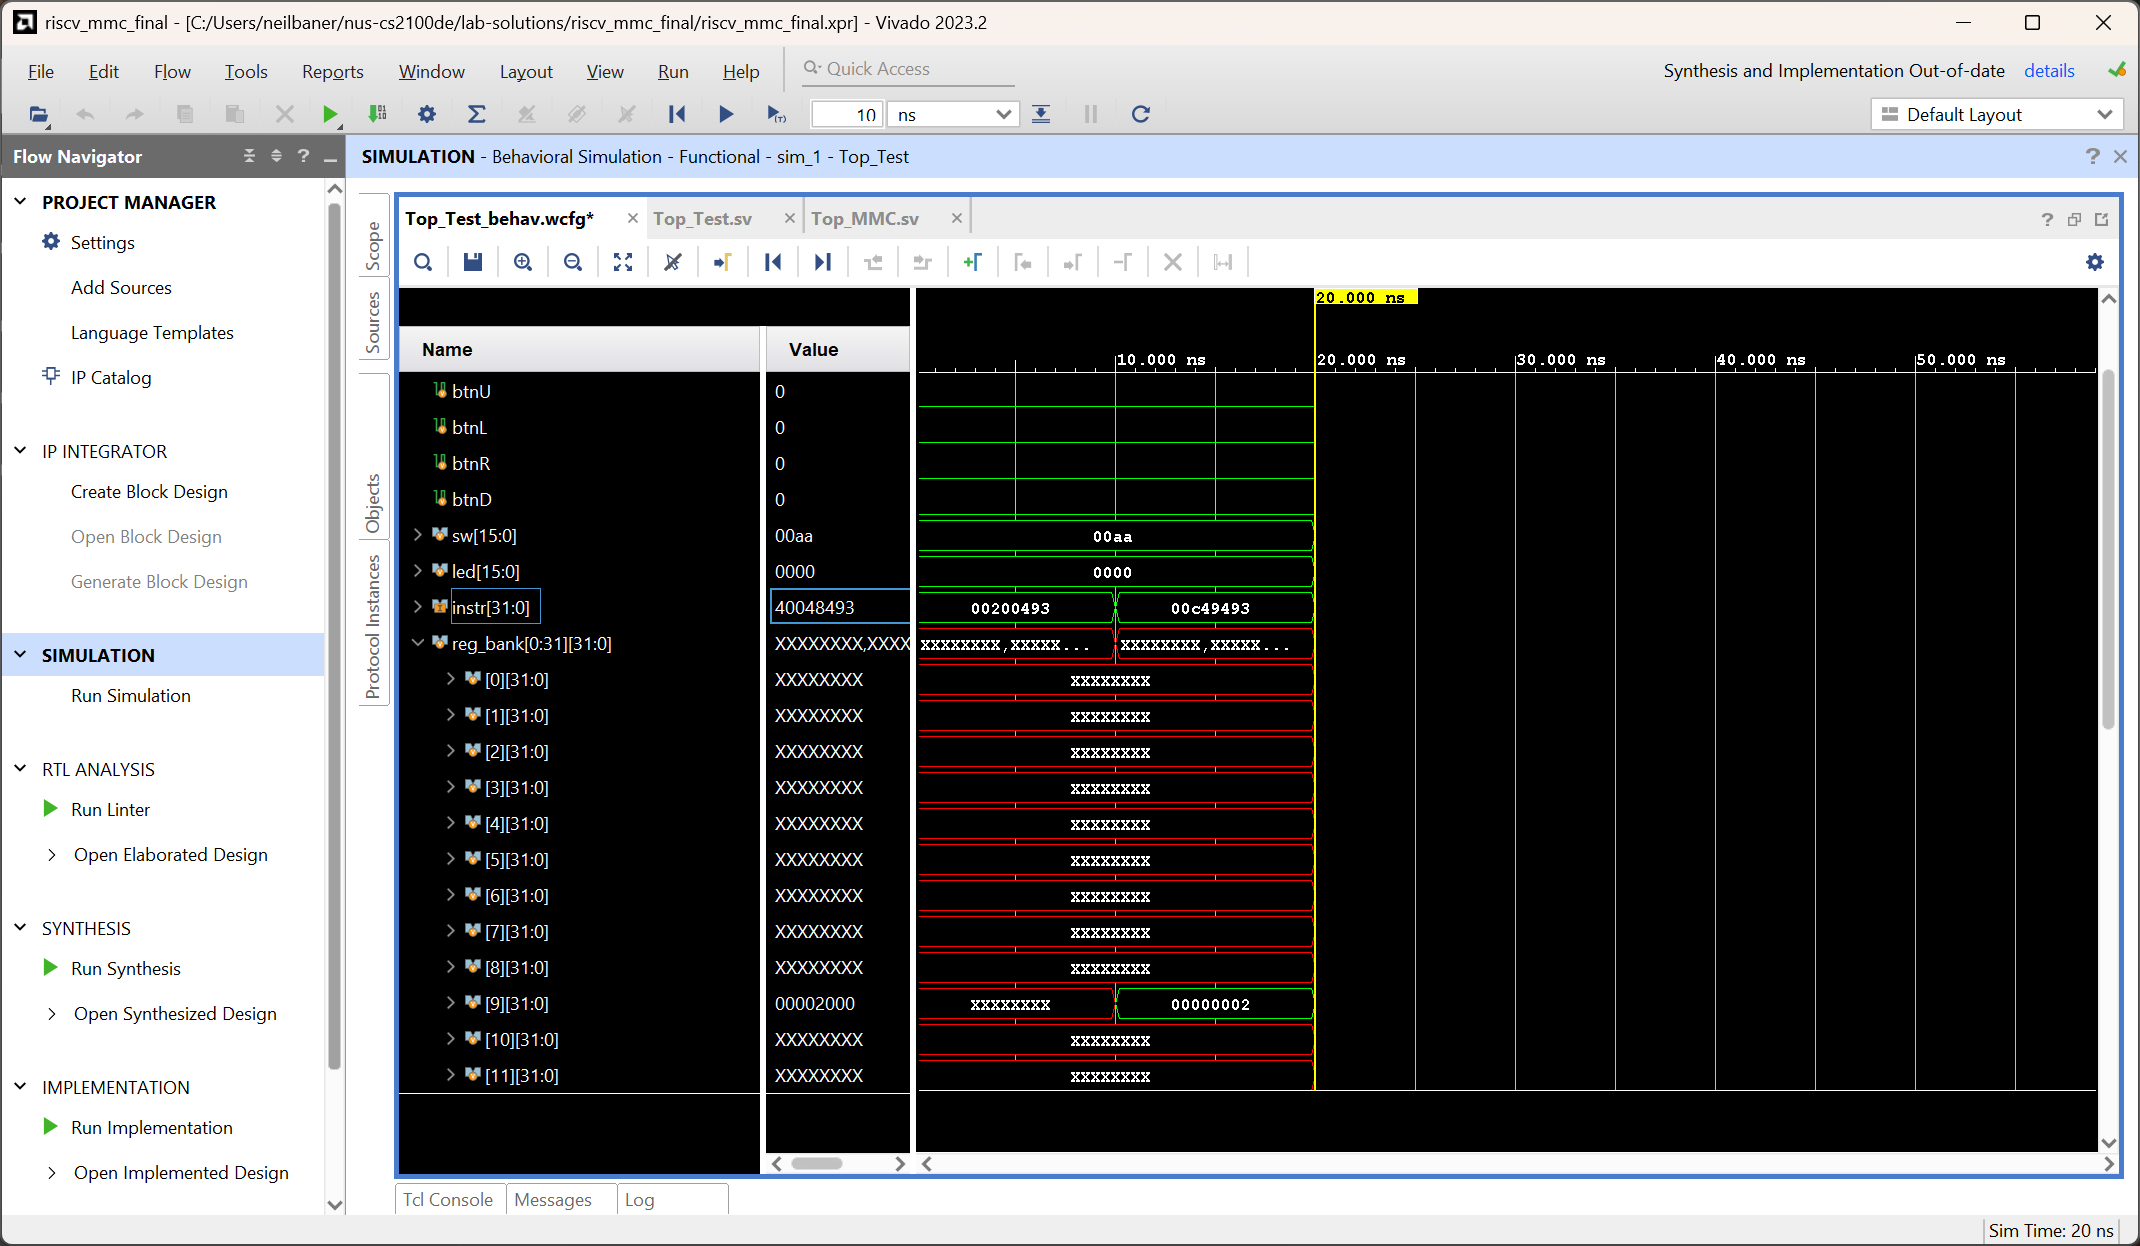Open the time unit ns dropdown
The image size is (2140, 1246).
point(954,115)
